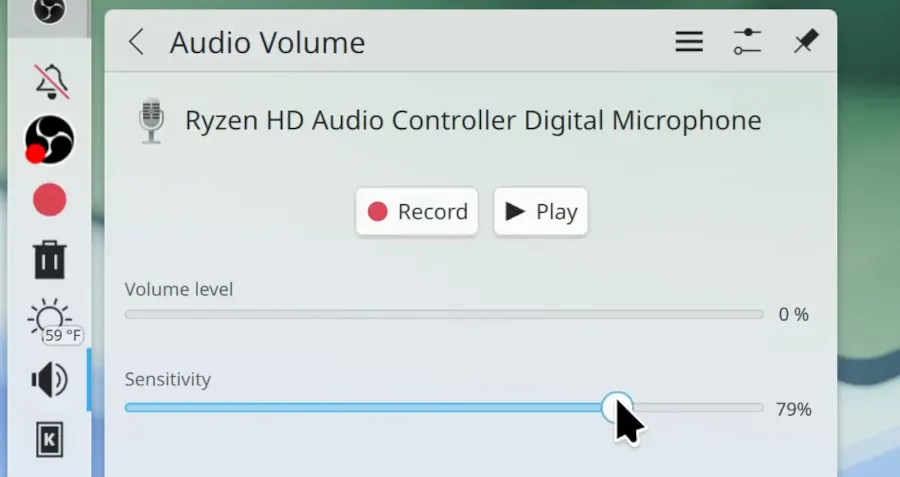Image resolution: width=900 pixels, height=477 pixels.
Task: Open the boxed K icon in the panel
Action: pos(50,440)
